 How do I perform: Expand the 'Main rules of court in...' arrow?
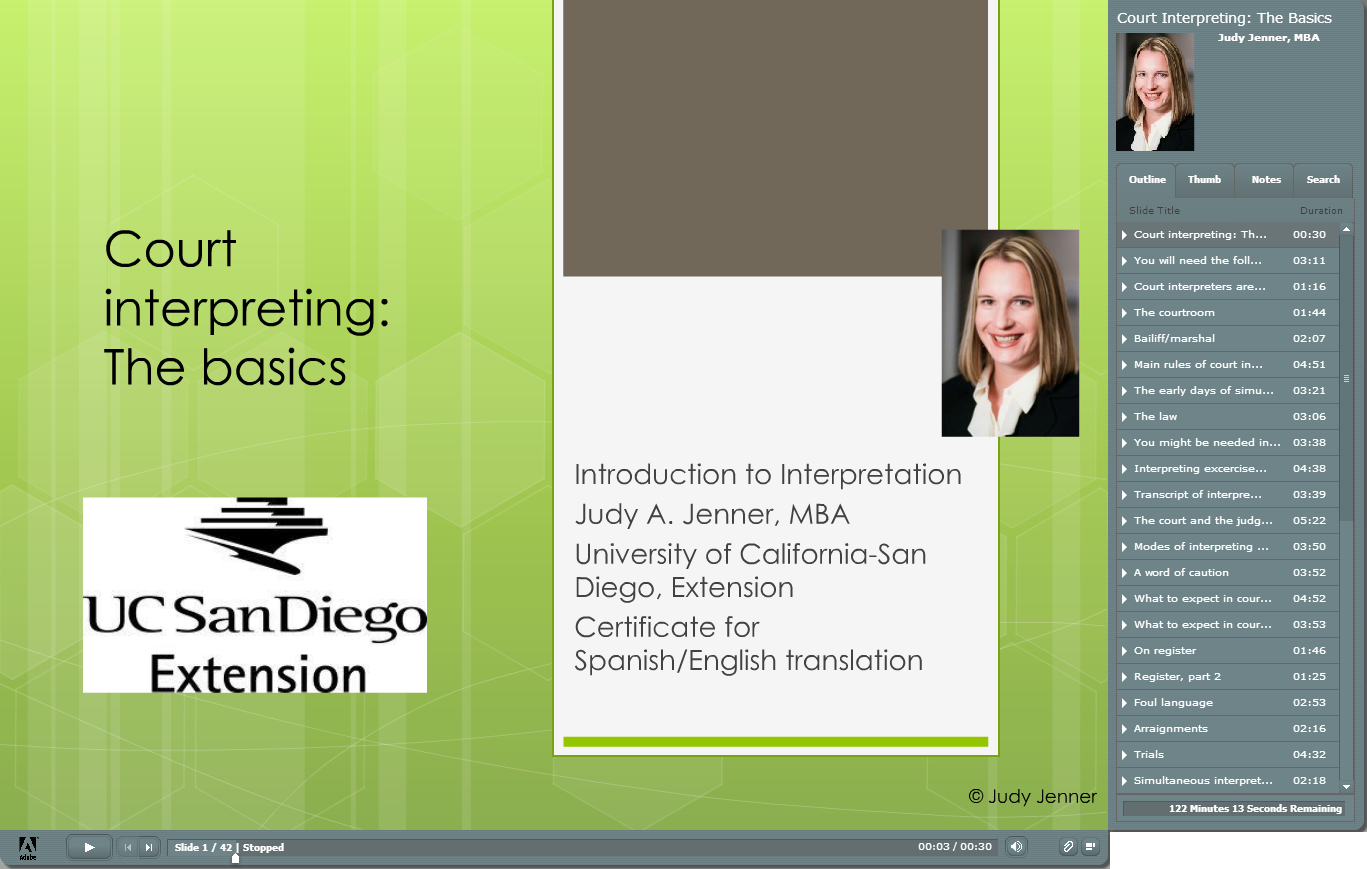click(x=1125, y=365)
